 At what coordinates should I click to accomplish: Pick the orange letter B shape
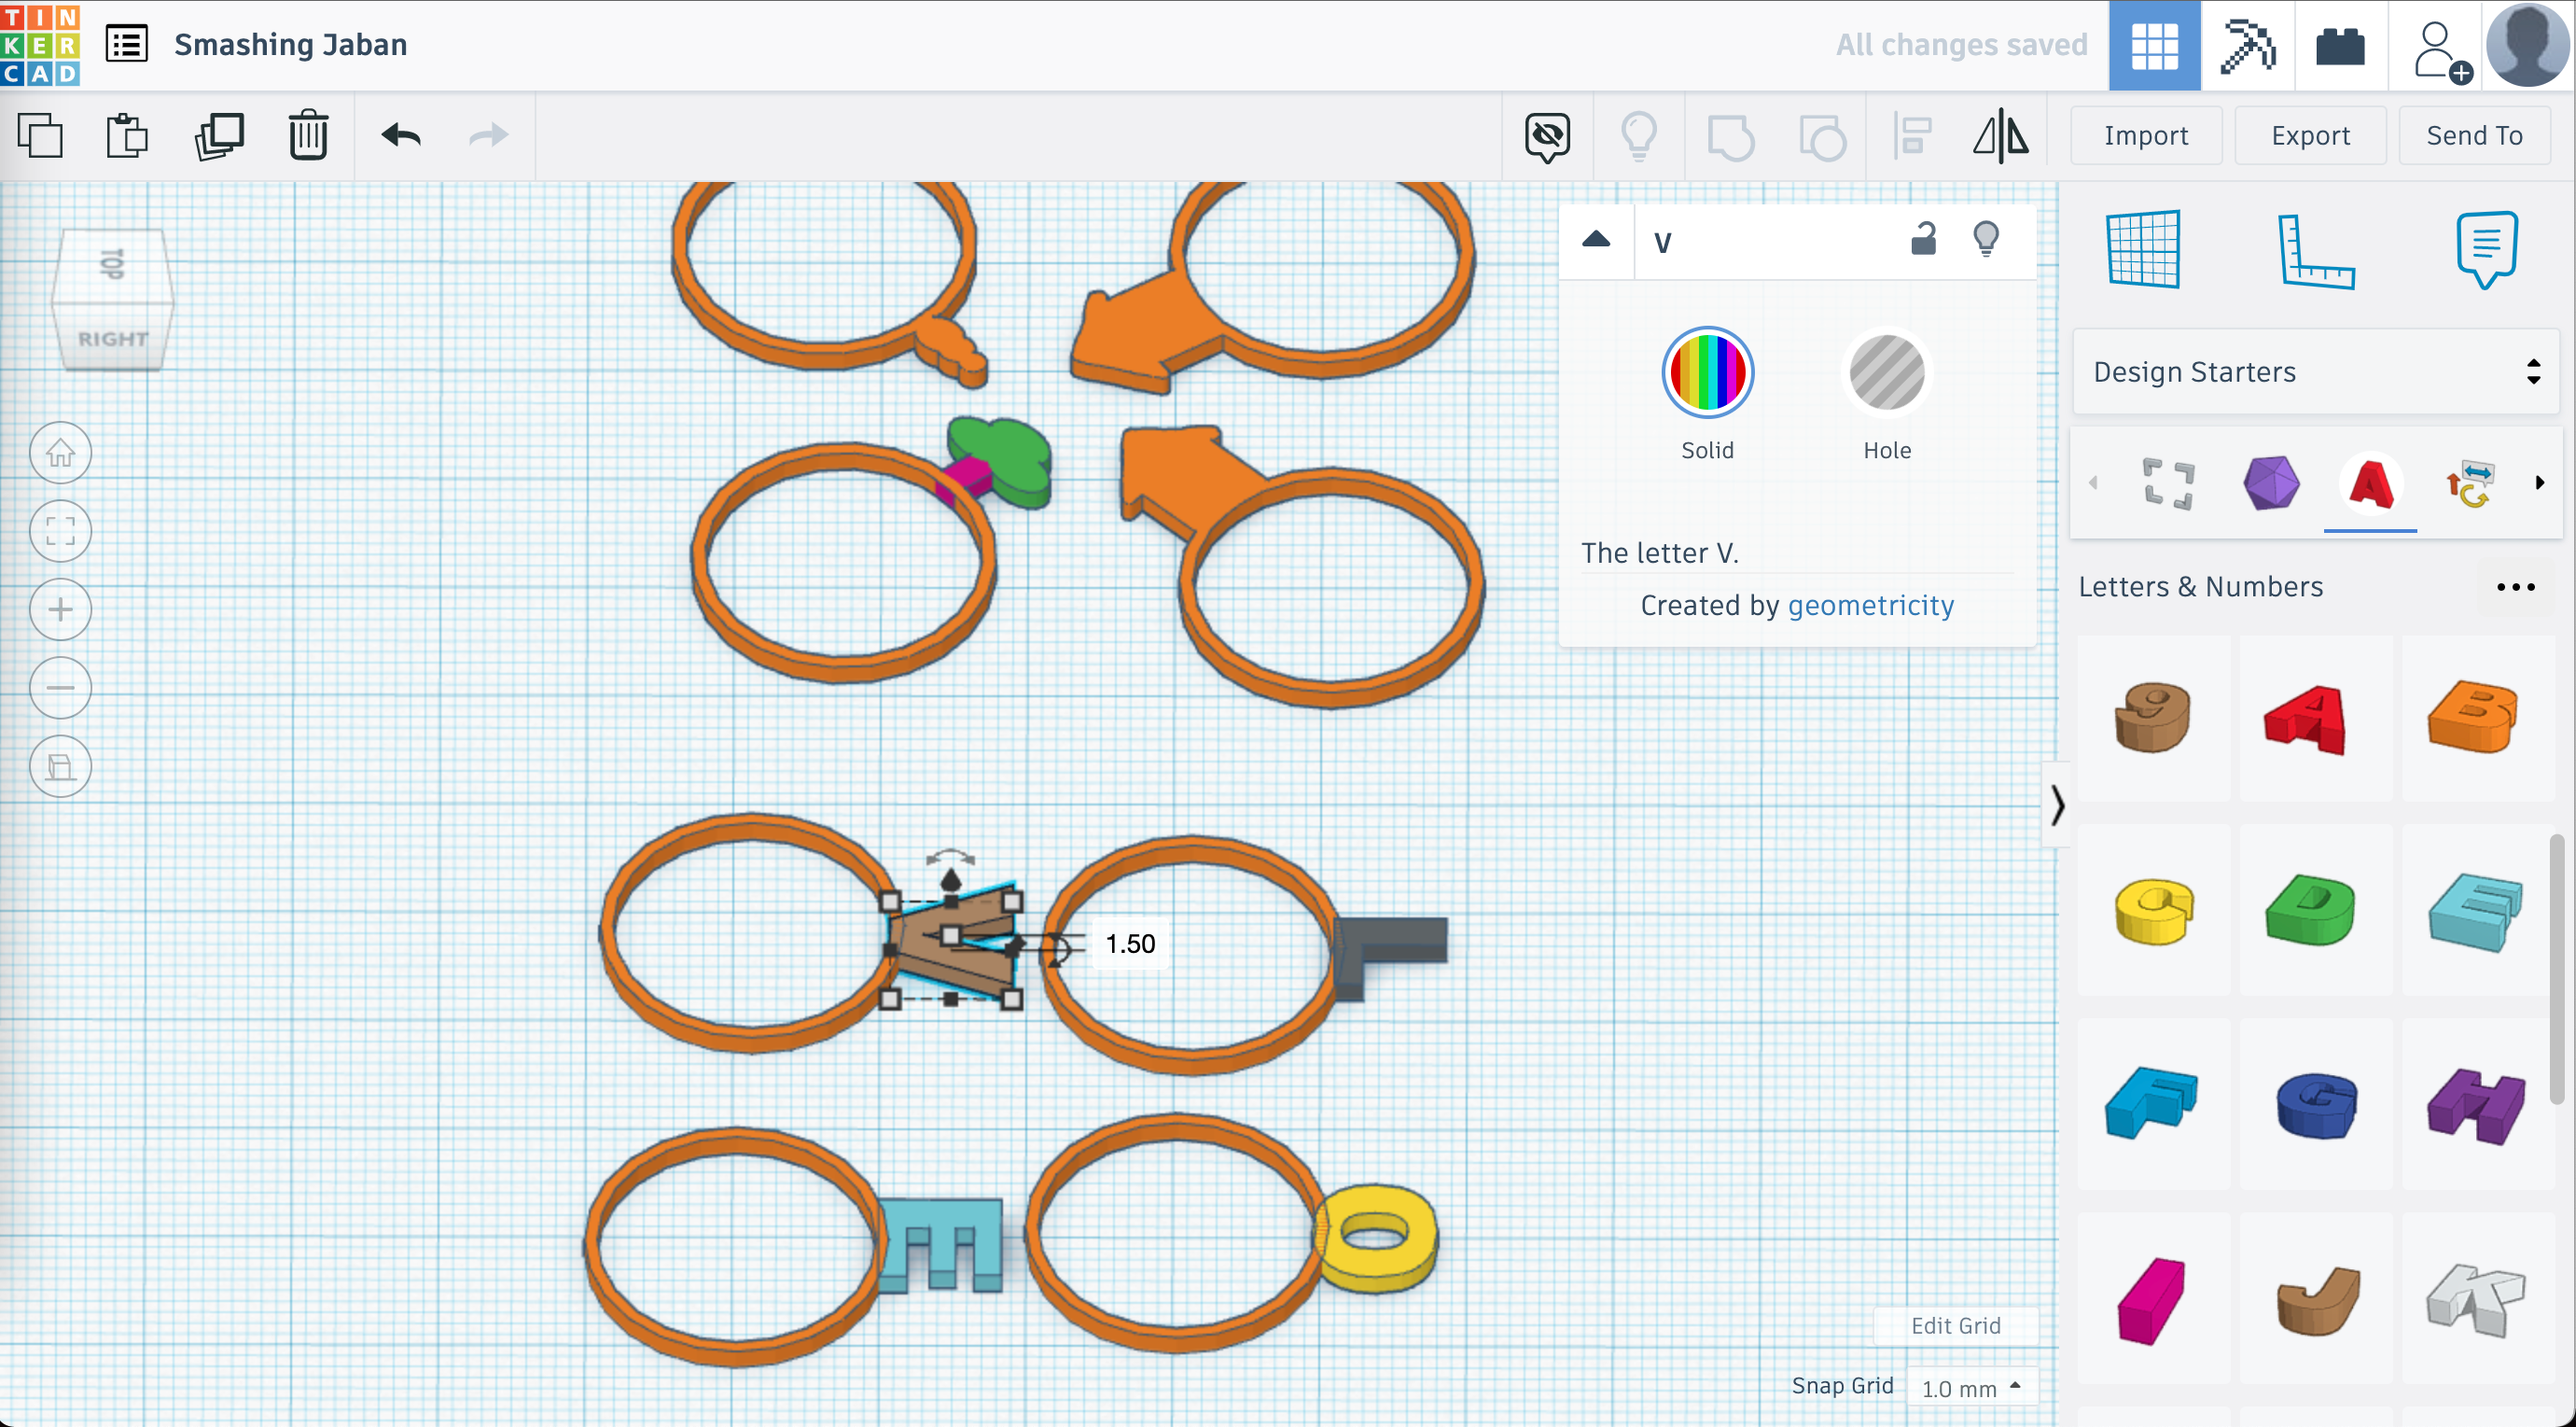pyautogui.click(x=2476, y=718)
